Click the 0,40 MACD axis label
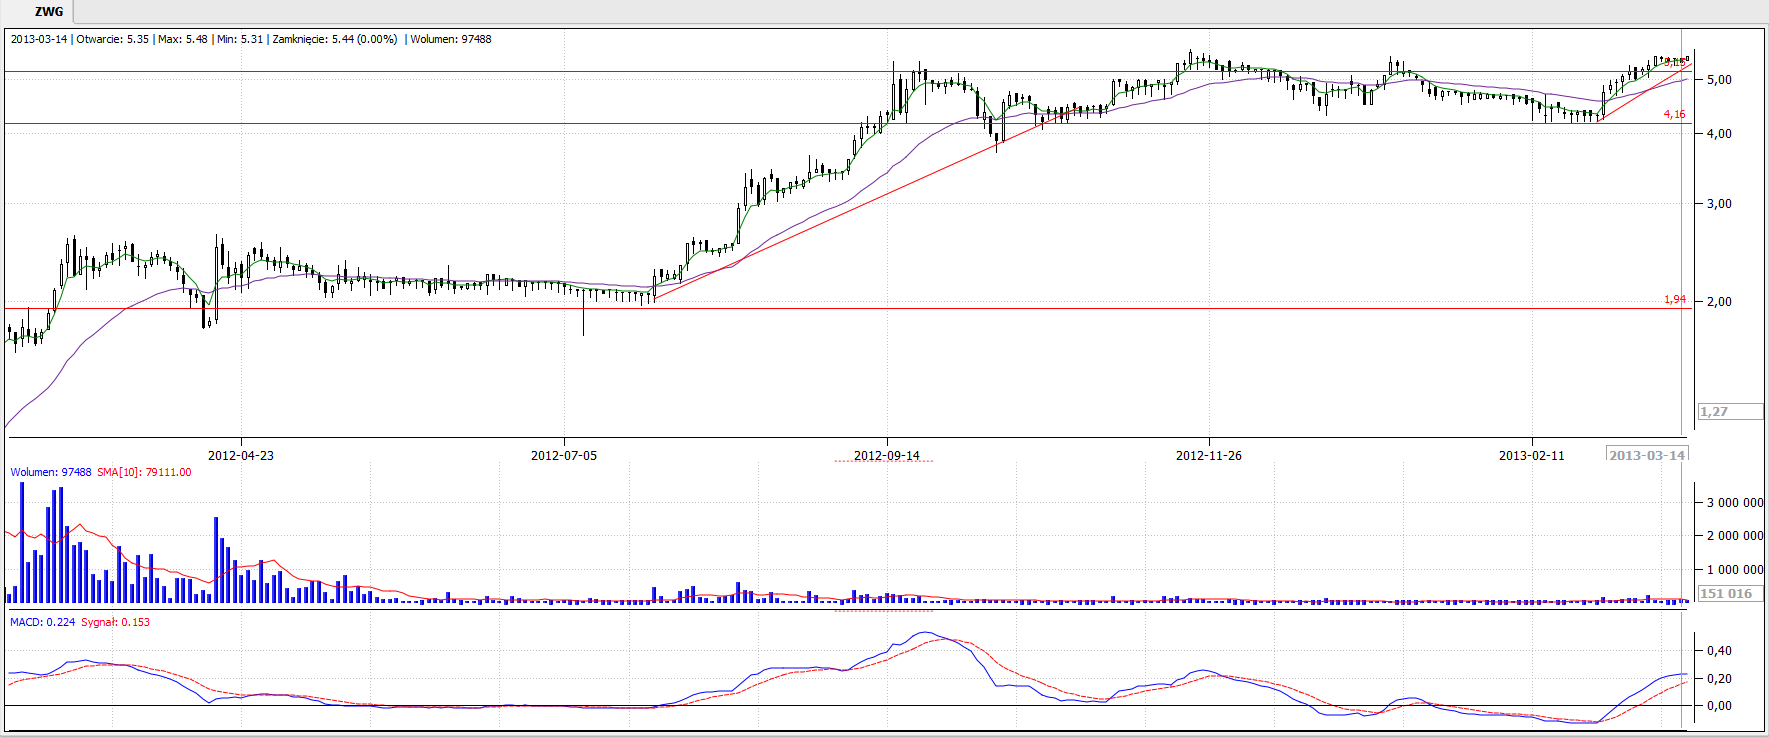 coord(1719,651)
